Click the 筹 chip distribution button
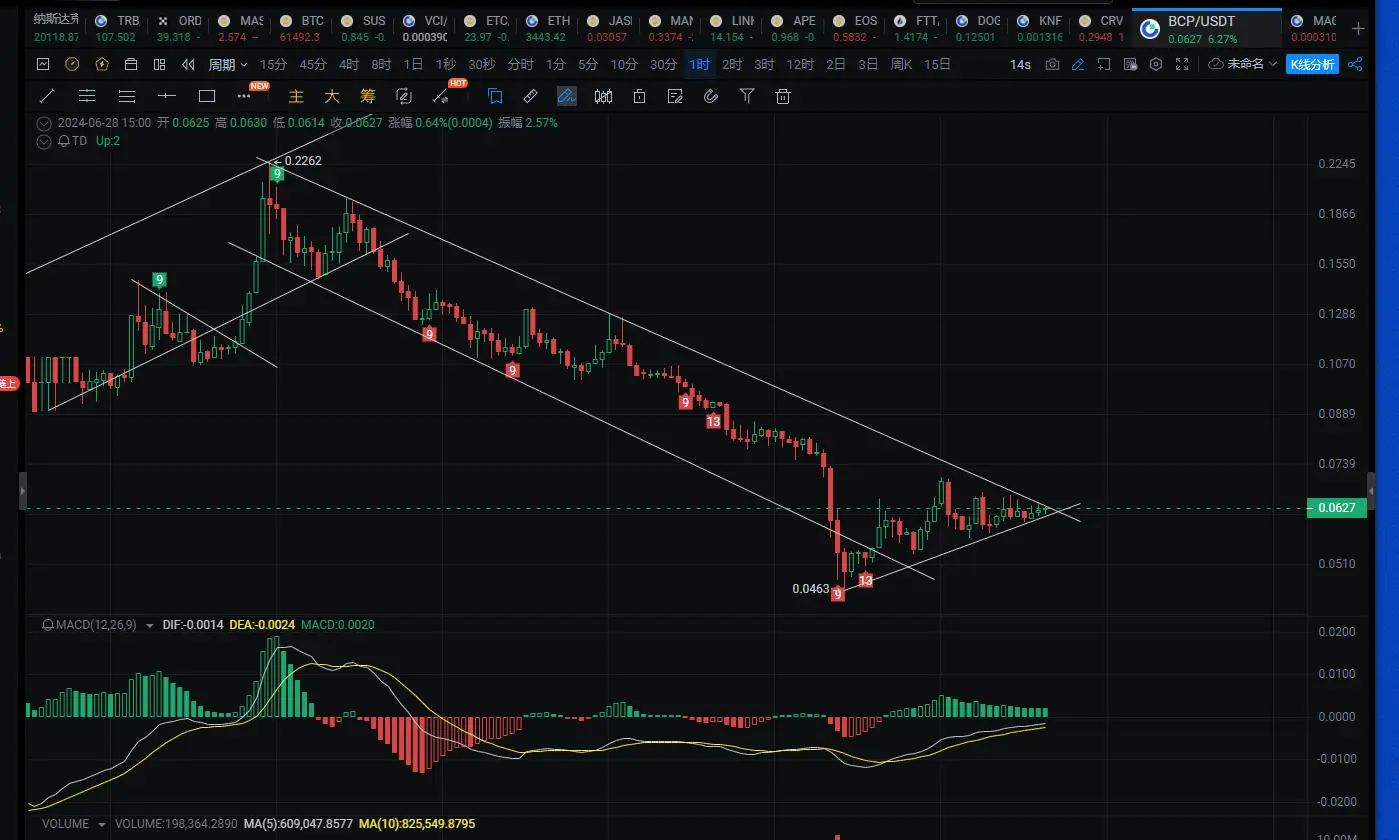The width and height of the screenshot is (1399, 840). (368, 96)
